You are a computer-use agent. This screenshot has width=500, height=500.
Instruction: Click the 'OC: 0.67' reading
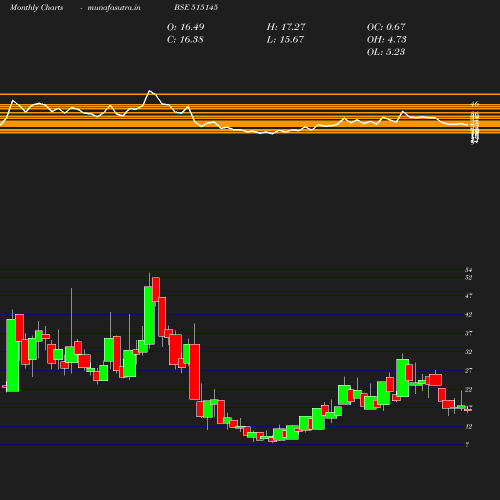click(x=386, y=27)
